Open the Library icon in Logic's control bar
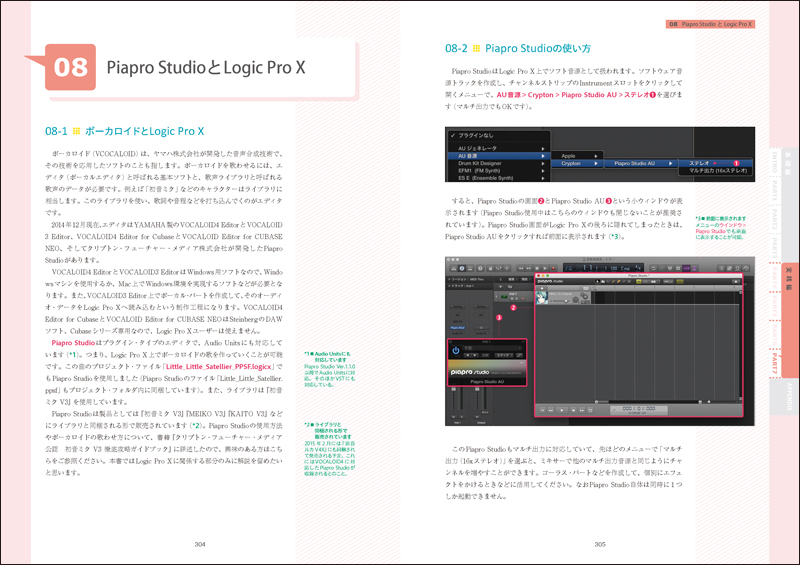This screenshot has height=565, width=800. (x=453, y=268)
